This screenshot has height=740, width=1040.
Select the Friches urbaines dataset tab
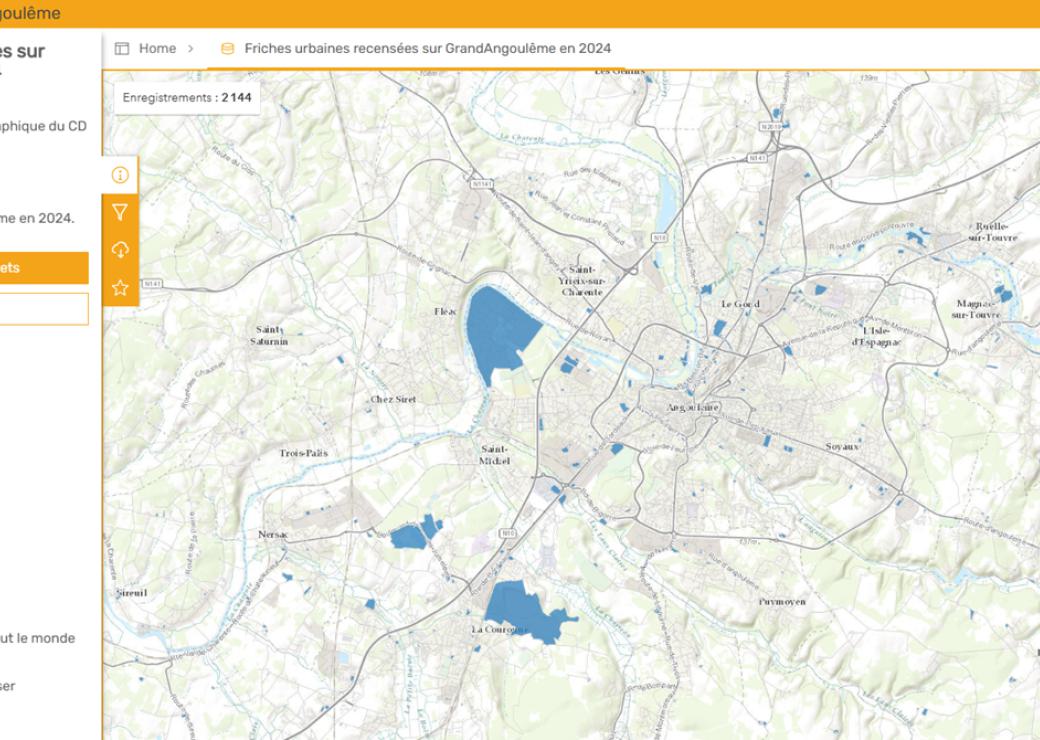415,48
